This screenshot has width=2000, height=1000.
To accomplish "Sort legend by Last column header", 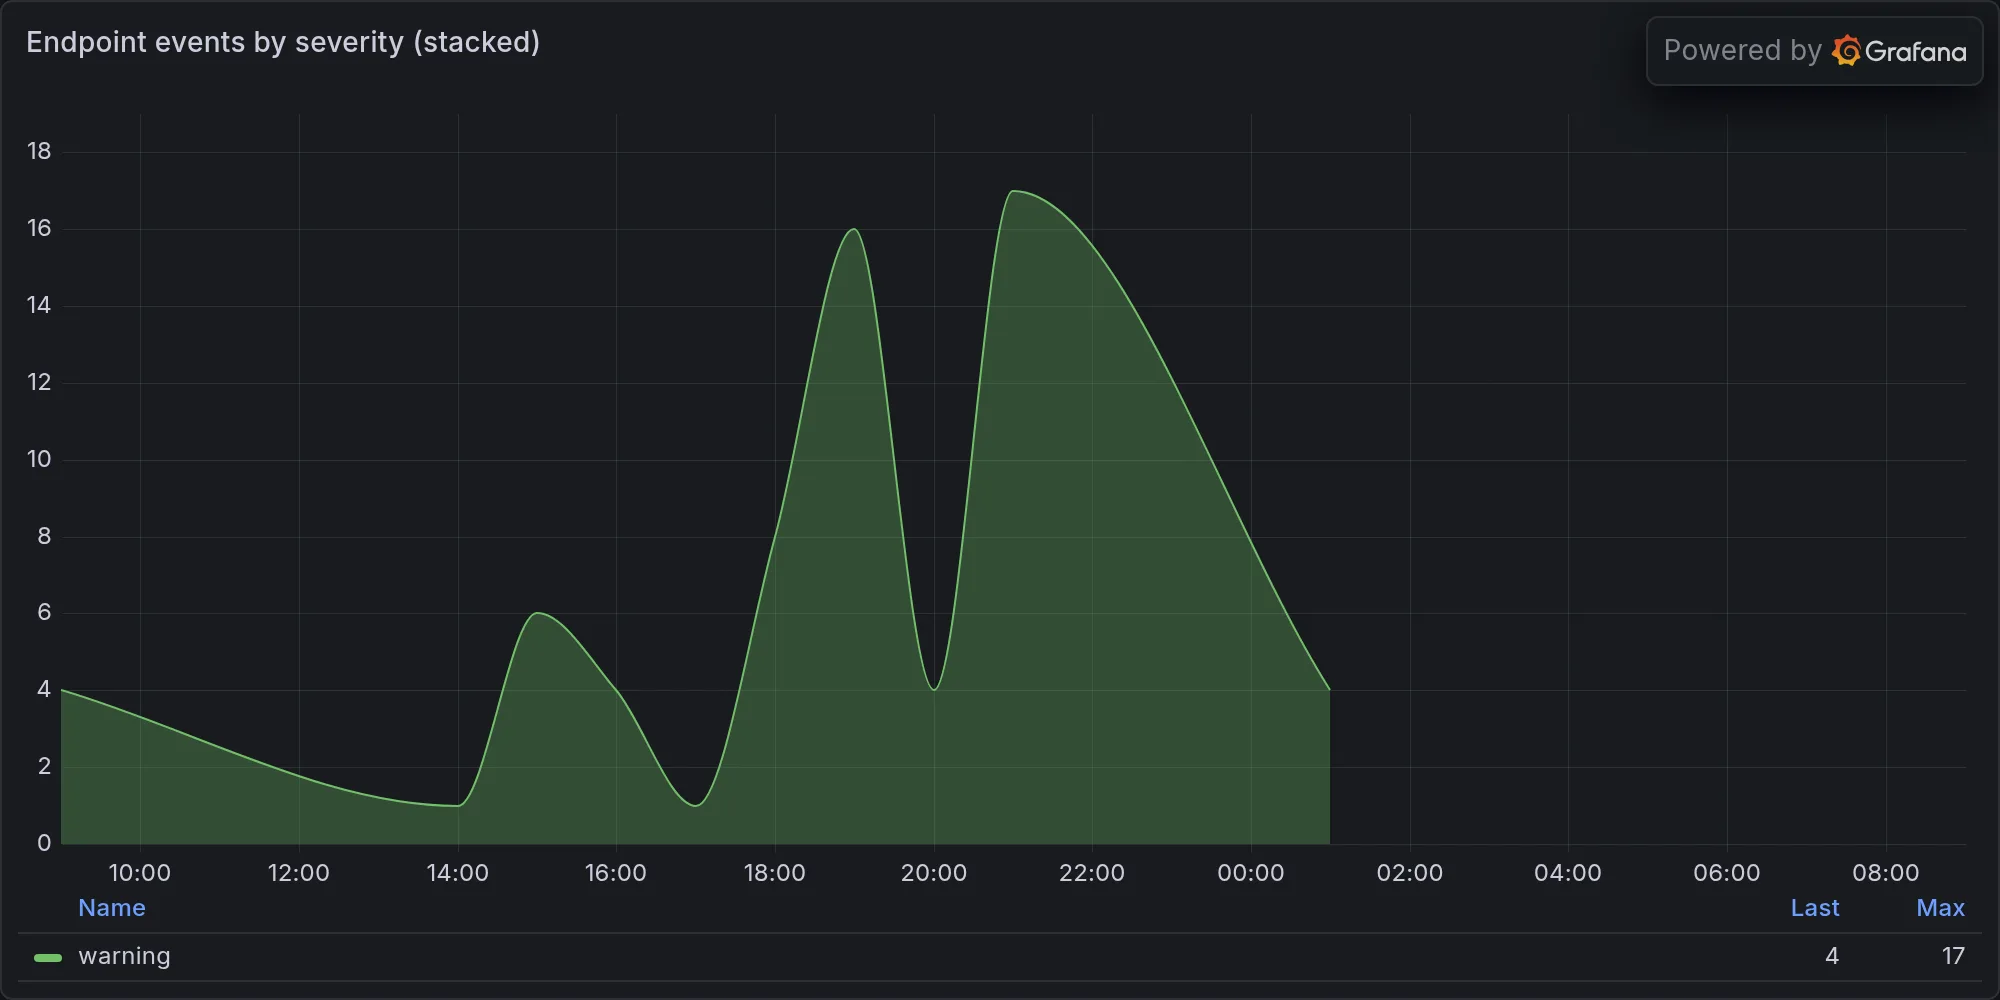I will [x=1814, y=908].
